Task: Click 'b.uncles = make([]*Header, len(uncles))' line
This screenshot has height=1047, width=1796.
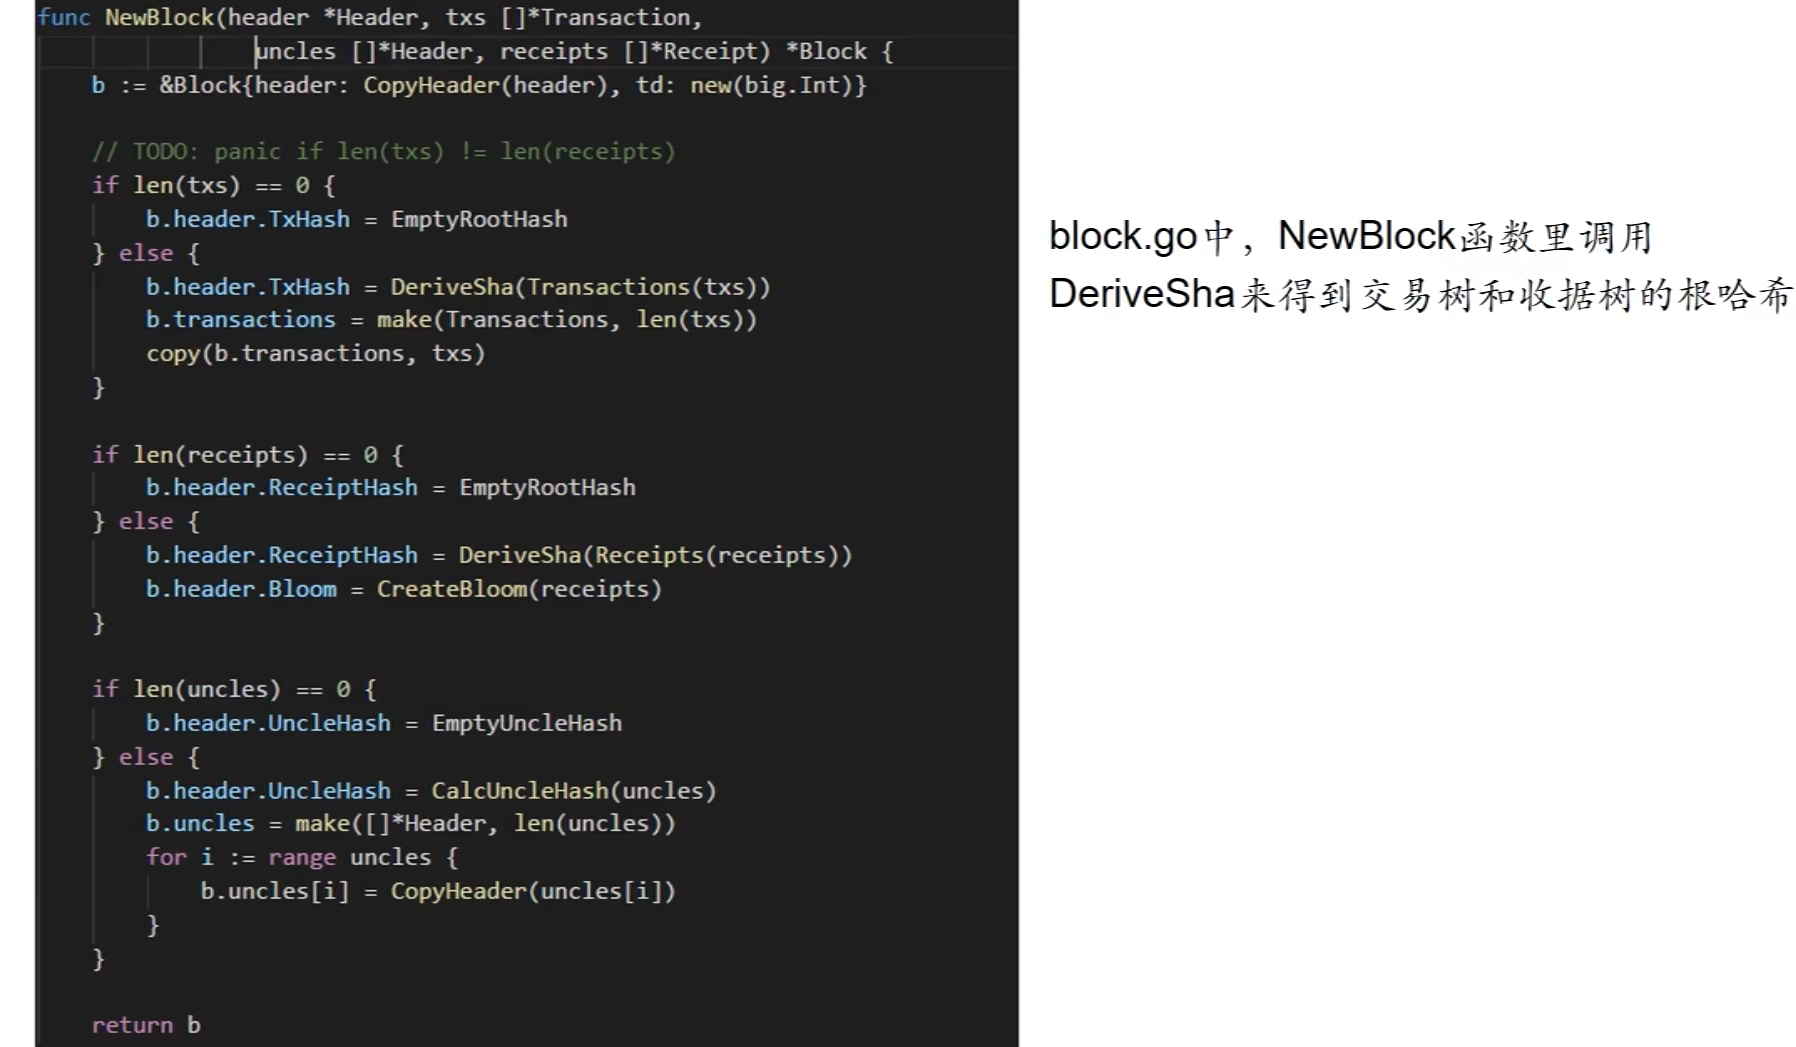Action: (411, 824)
